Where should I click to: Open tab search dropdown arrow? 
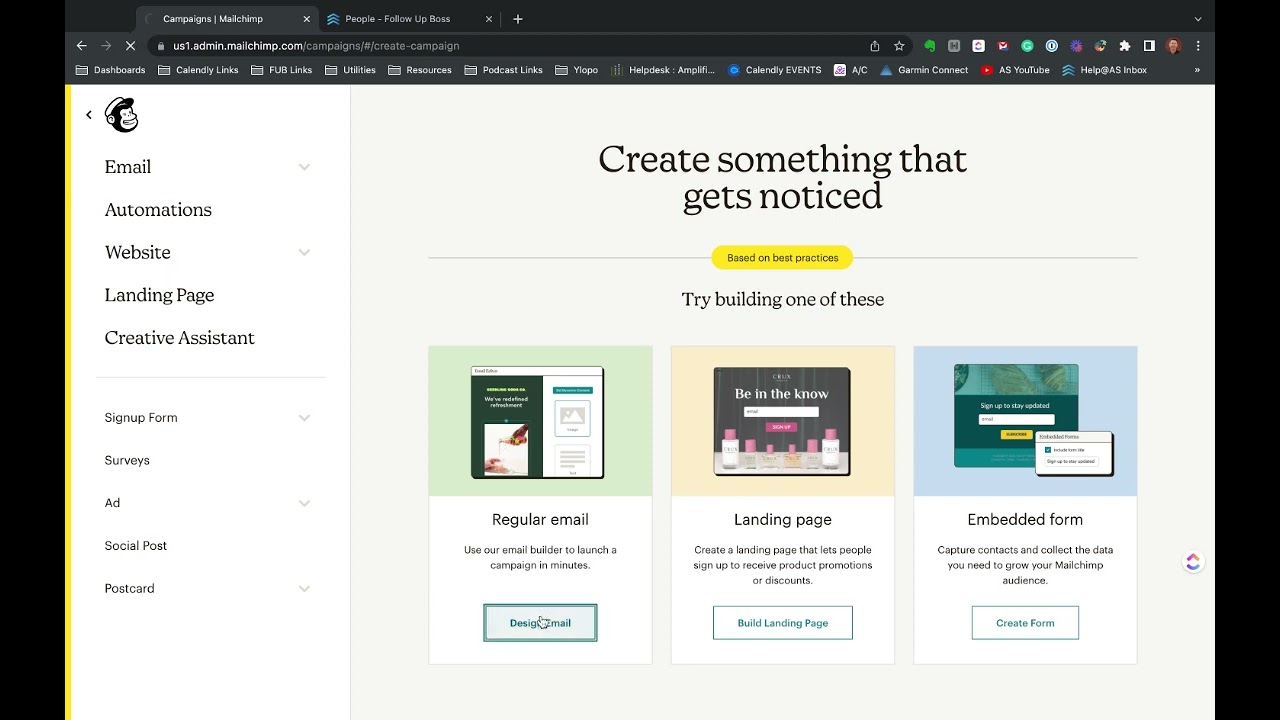[x=1198, y=19]
